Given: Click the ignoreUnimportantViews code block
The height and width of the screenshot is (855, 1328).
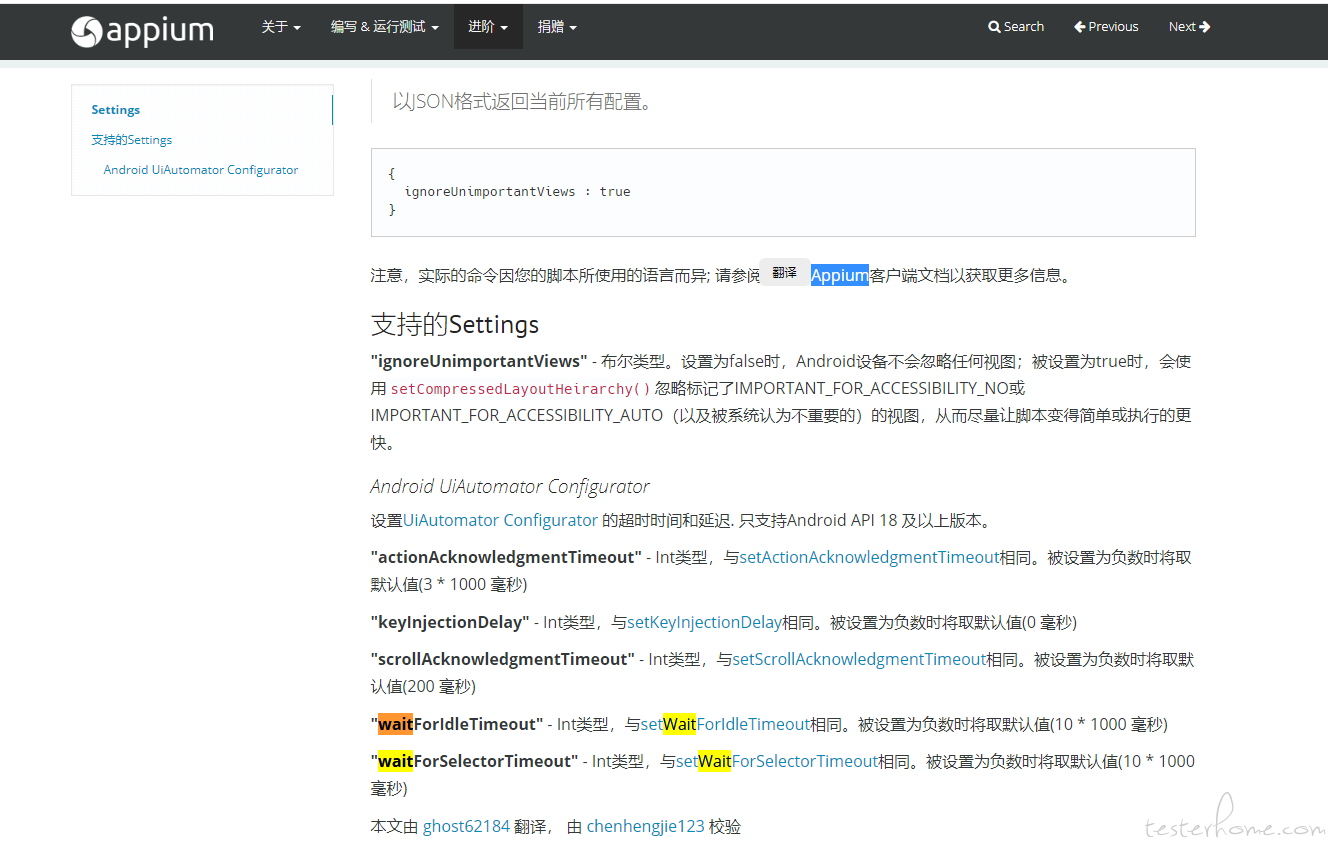Looking at the screenshot, I should (x=783, y=192).
